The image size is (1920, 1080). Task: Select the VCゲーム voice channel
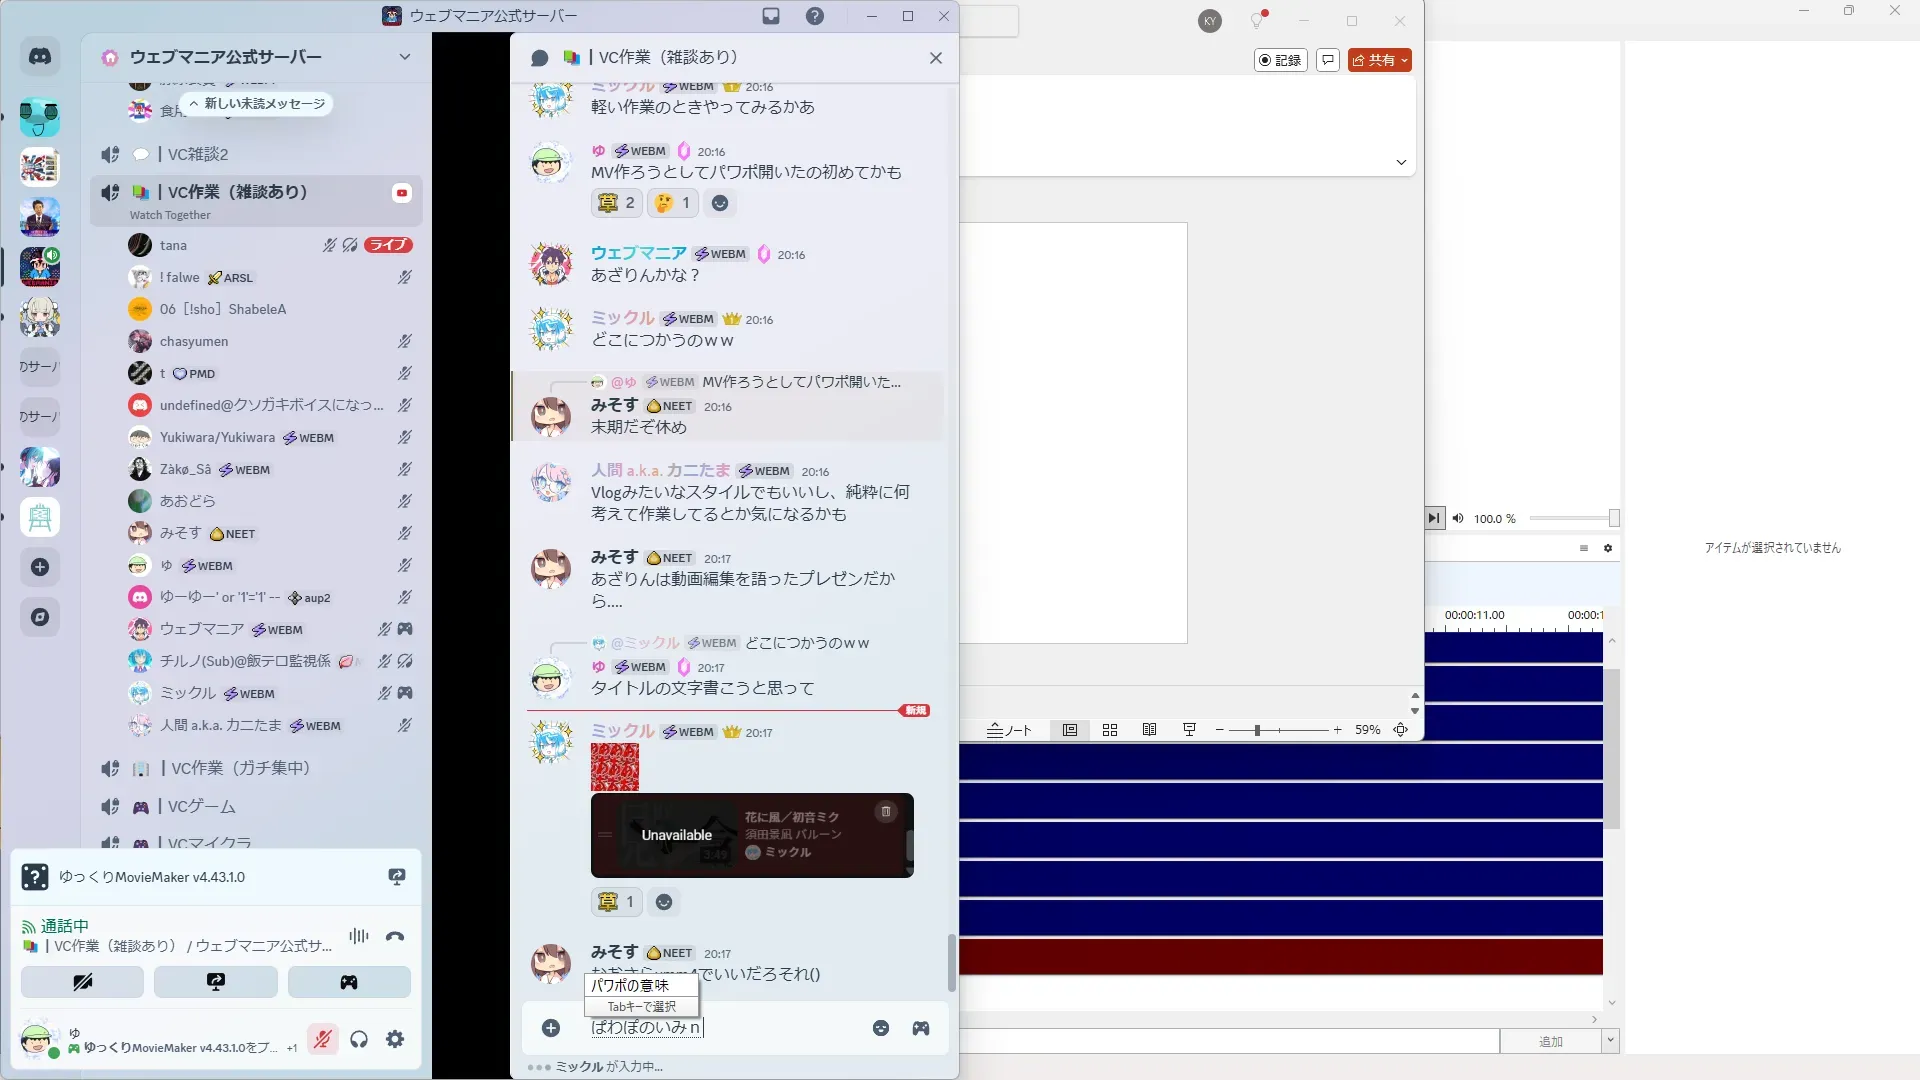click(x=201, y=806)
